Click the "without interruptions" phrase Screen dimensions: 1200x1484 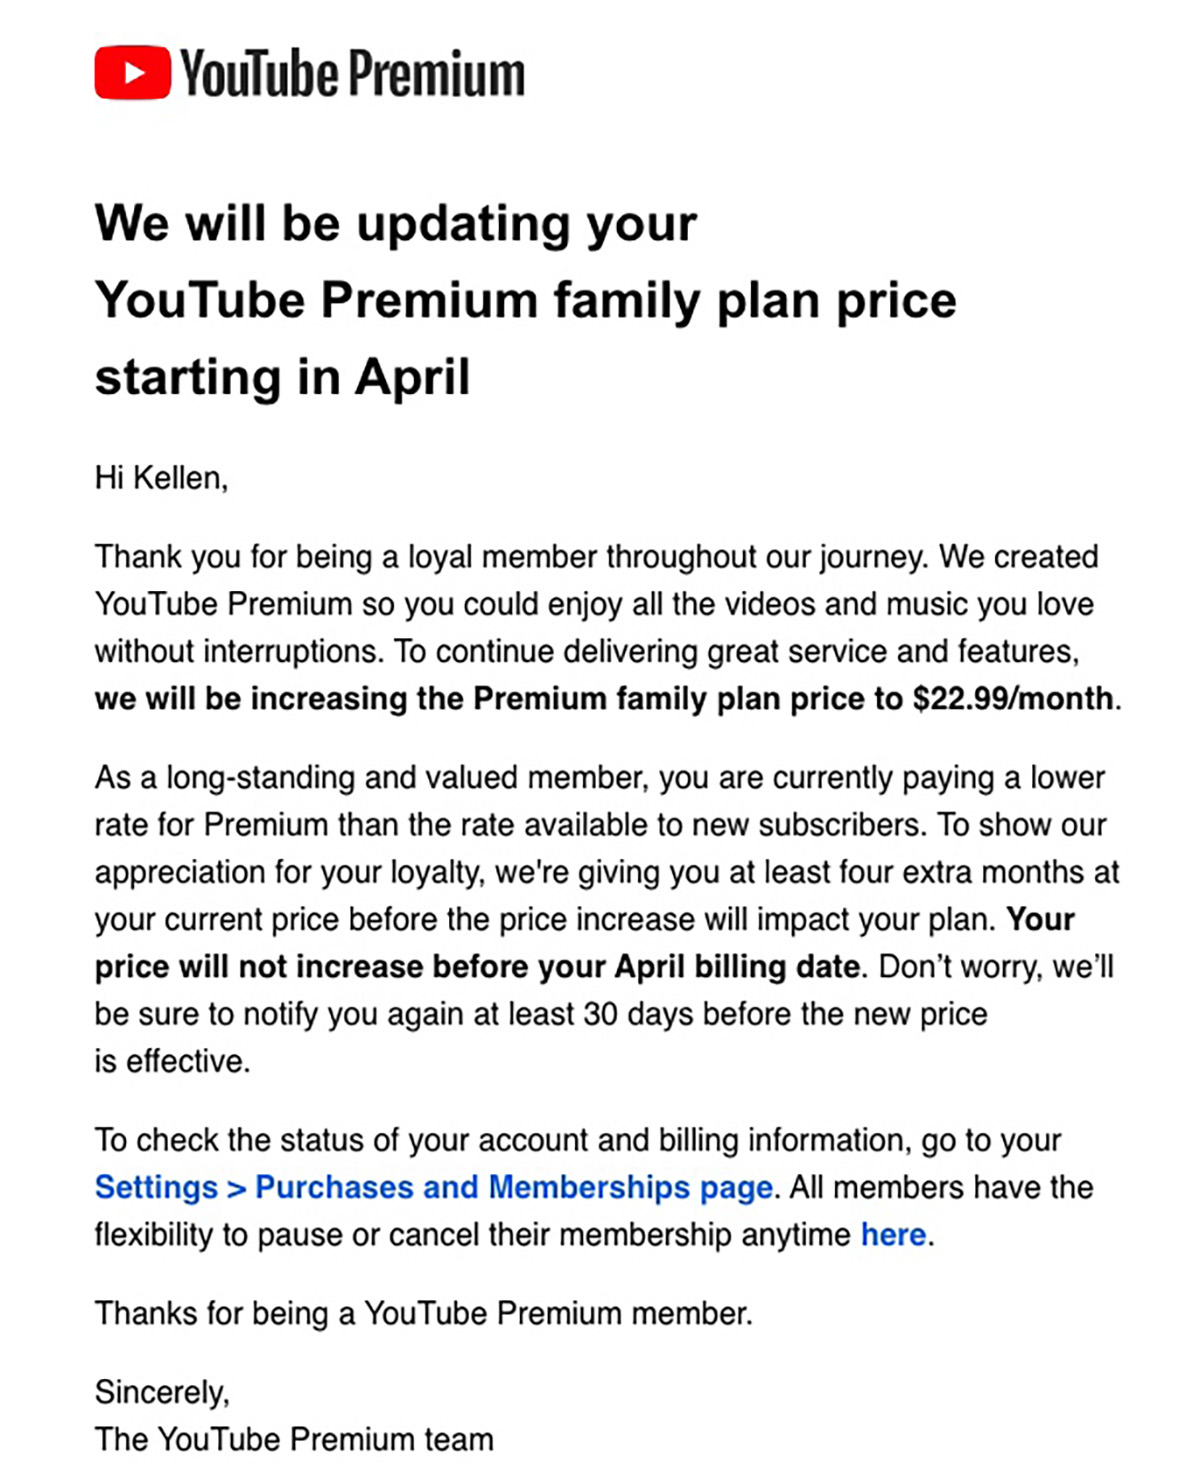tap(238, 651)
